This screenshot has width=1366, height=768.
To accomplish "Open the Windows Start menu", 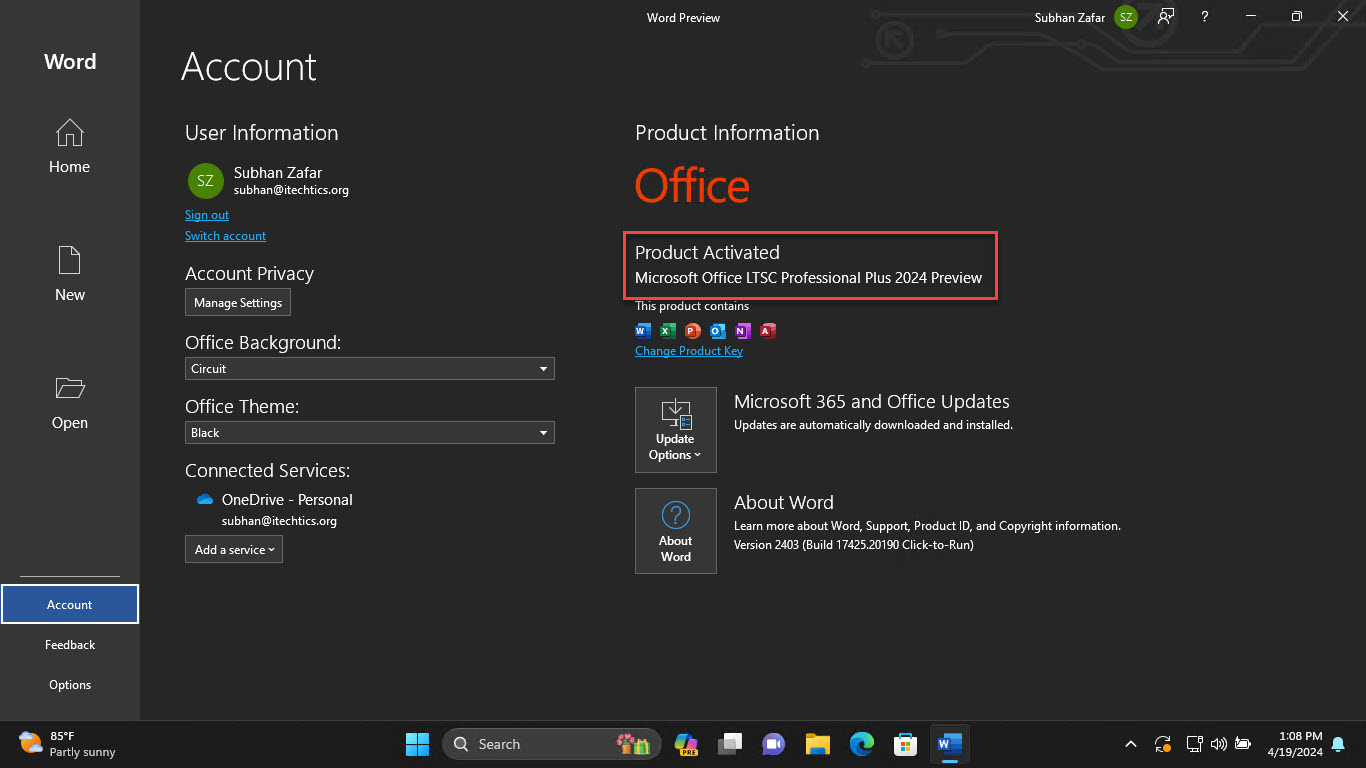I will click(417, 744).
